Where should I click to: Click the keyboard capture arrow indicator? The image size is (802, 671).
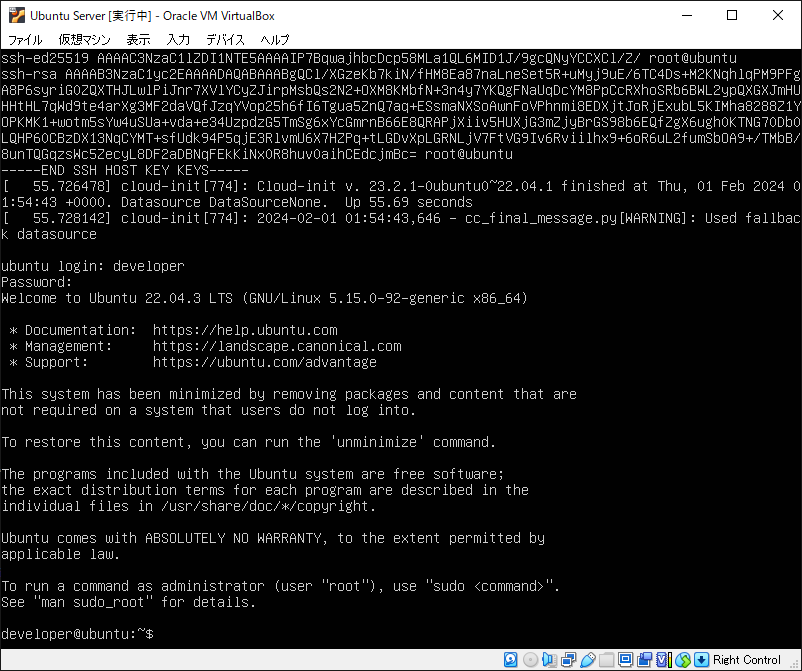[x=702, y=660]
